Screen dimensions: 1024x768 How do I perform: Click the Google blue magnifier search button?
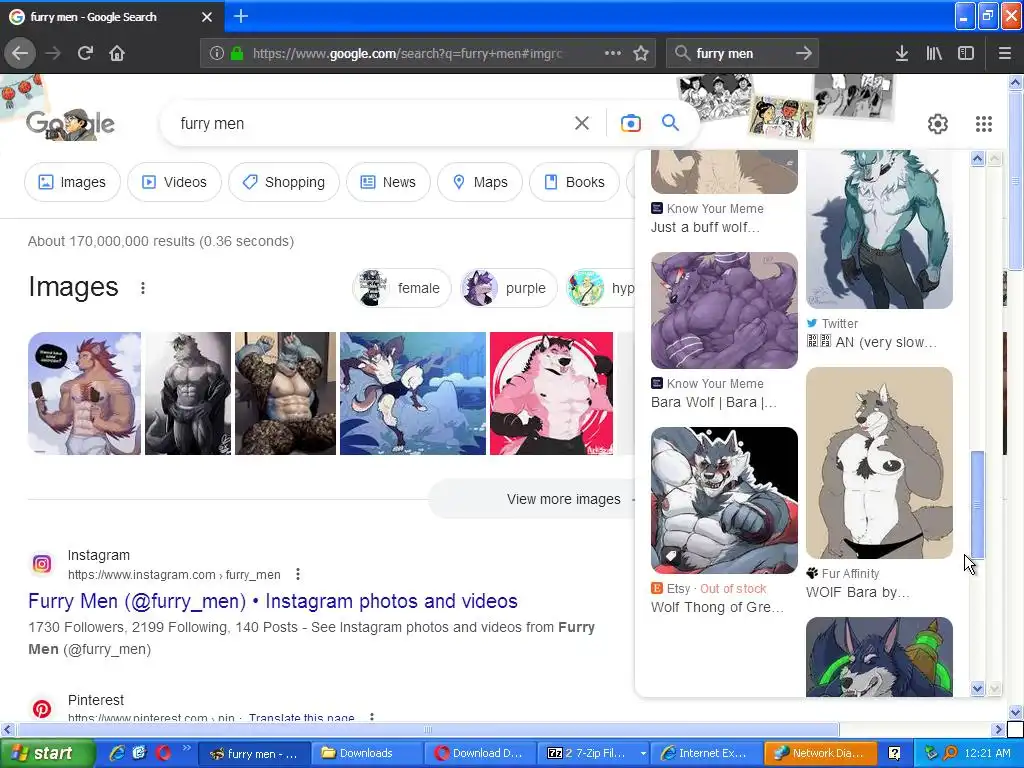pyautogui.click(x=670, y=123)
